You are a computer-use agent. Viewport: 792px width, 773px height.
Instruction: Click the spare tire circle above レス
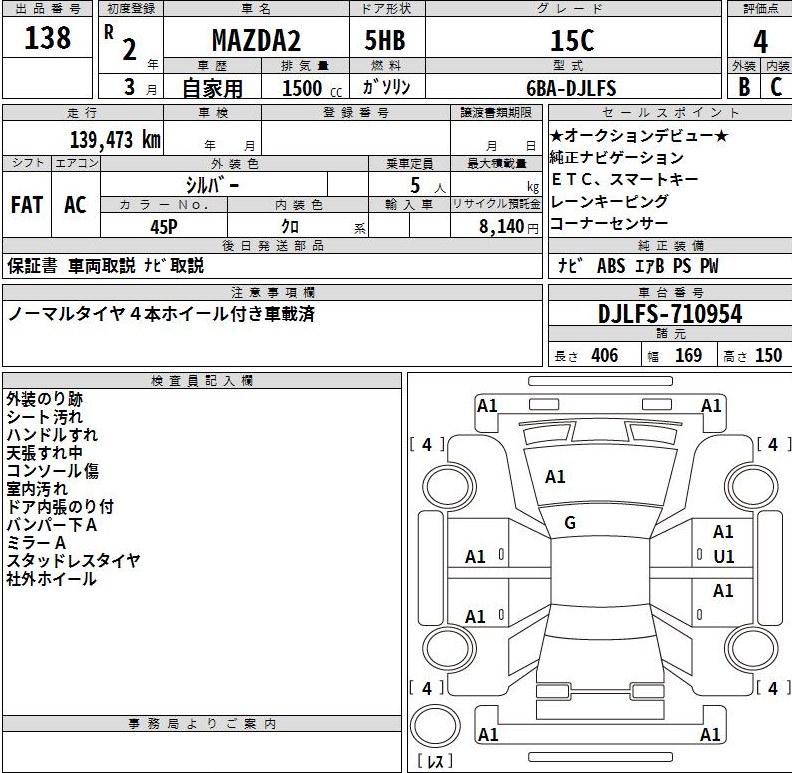[435, 726]
